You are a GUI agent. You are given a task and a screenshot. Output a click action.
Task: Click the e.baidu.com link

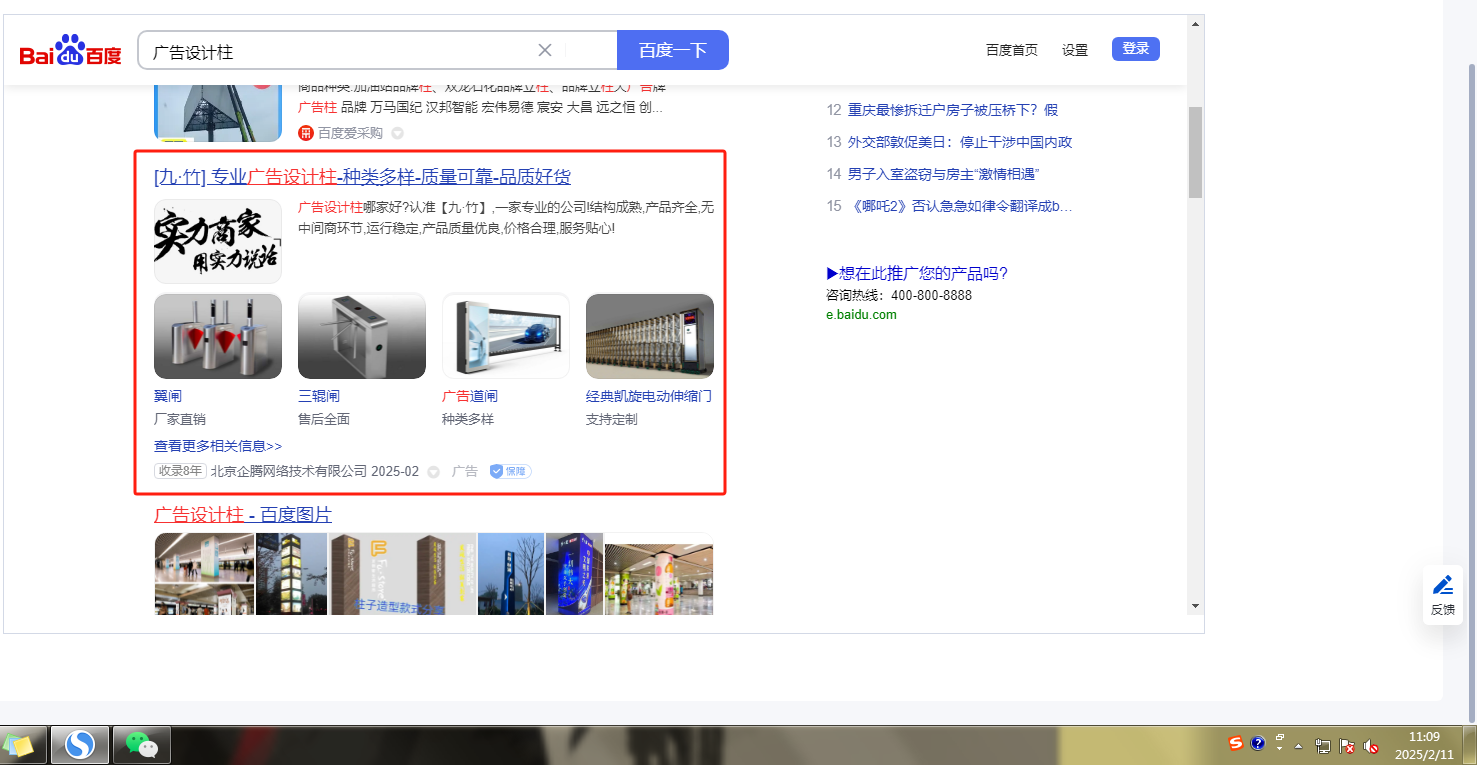[x=861, y=315]
